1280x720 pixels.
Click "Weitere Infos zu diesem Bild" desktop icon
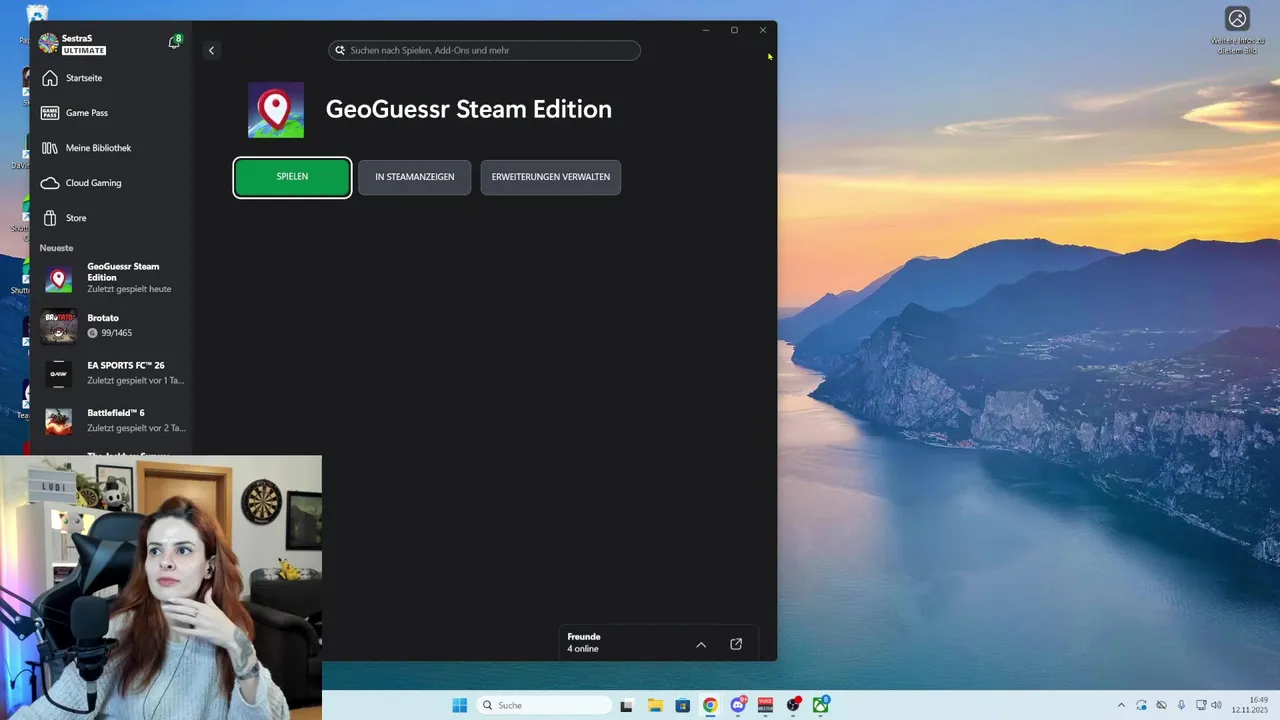click(x=1238, y=30)
